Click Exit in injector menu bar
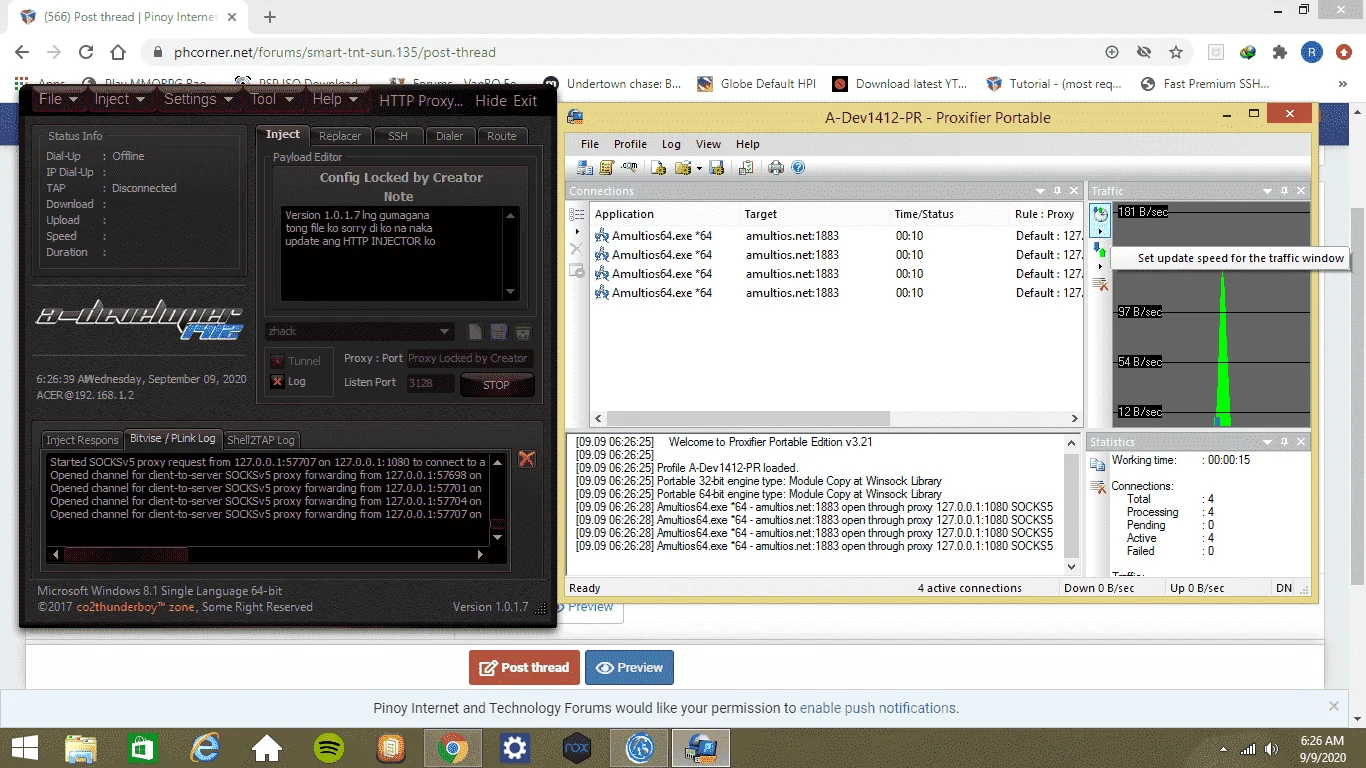This screenshot has height=768, width=1366. 526,100
